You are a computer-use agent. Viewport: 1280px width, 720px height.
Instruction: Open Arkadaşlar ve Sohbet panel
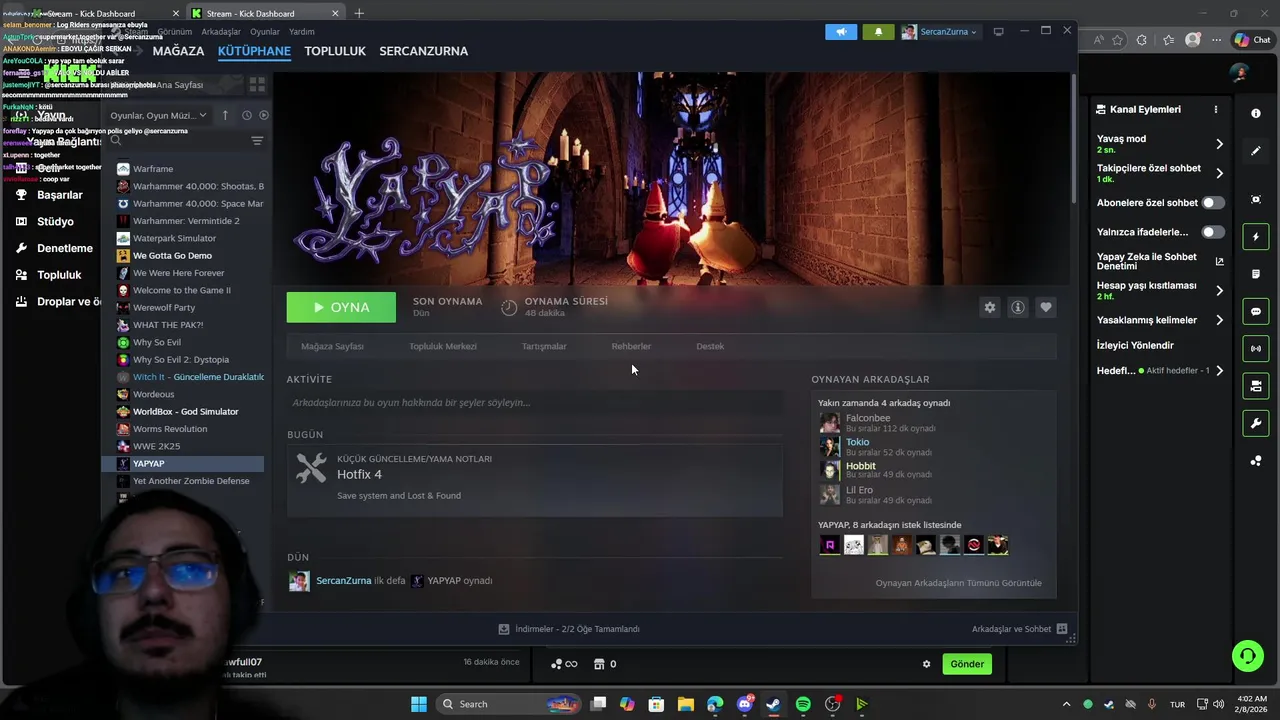(x=1019, y=629)
